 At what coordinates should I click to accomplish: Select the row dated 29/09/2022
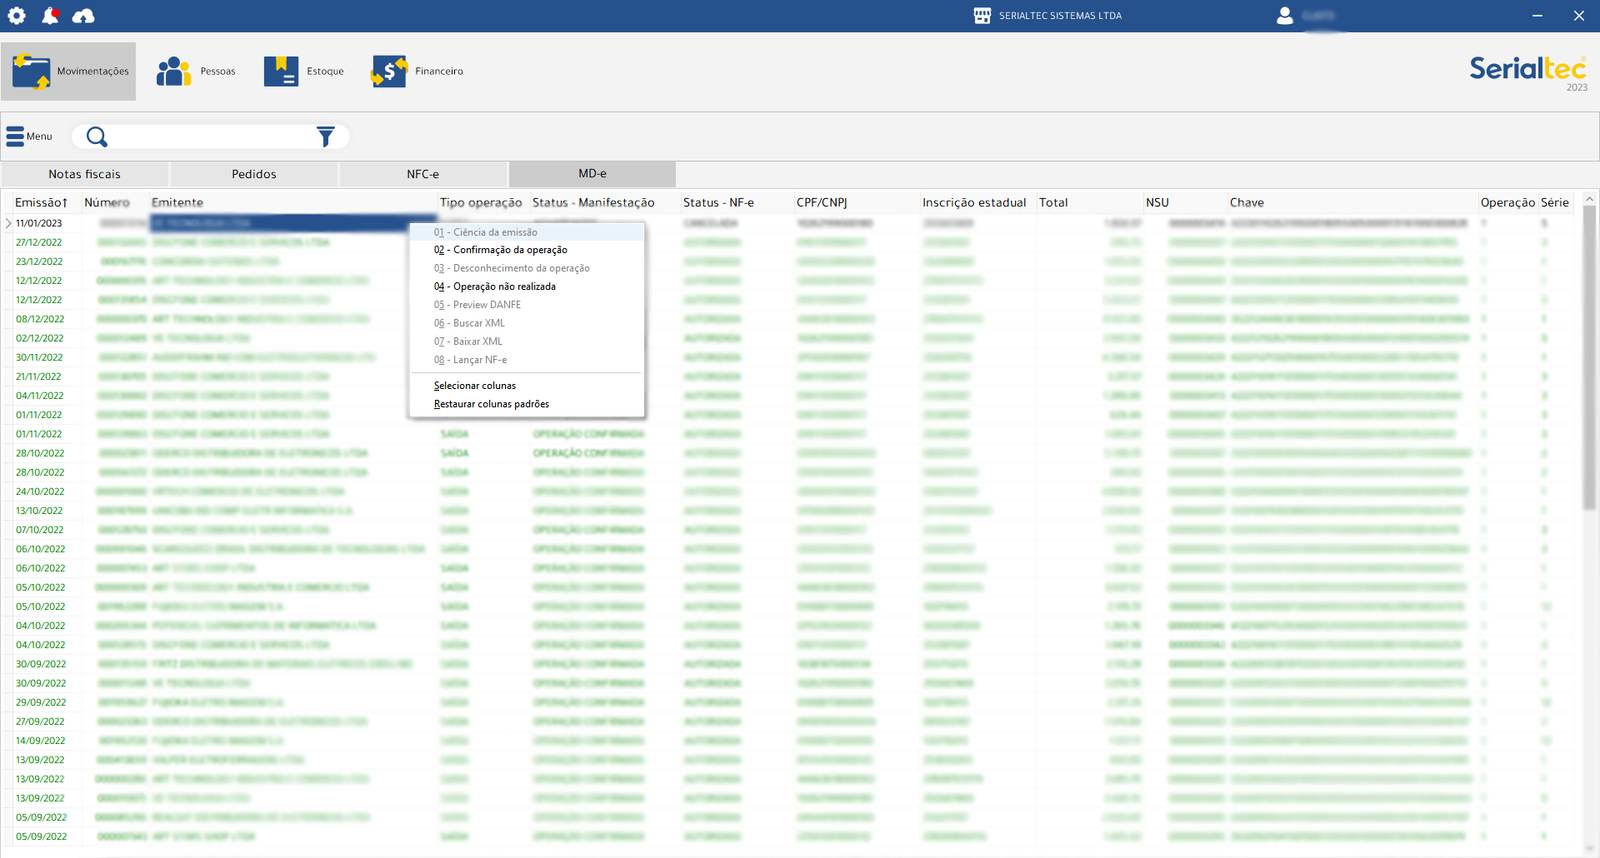(792, 702)
